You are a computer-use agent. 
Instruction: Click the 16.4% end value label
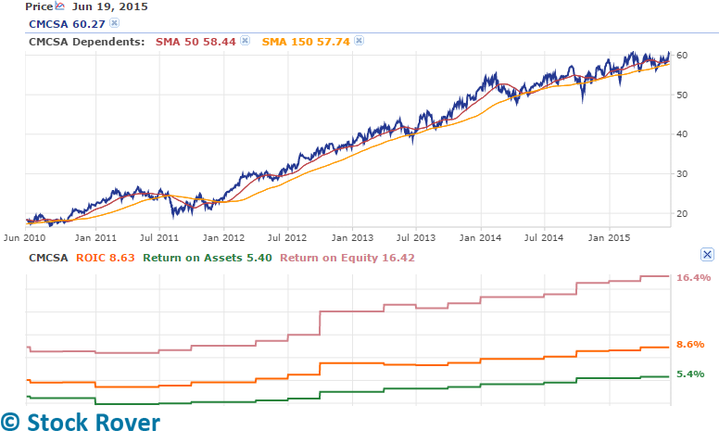click(x=693, y=277)
